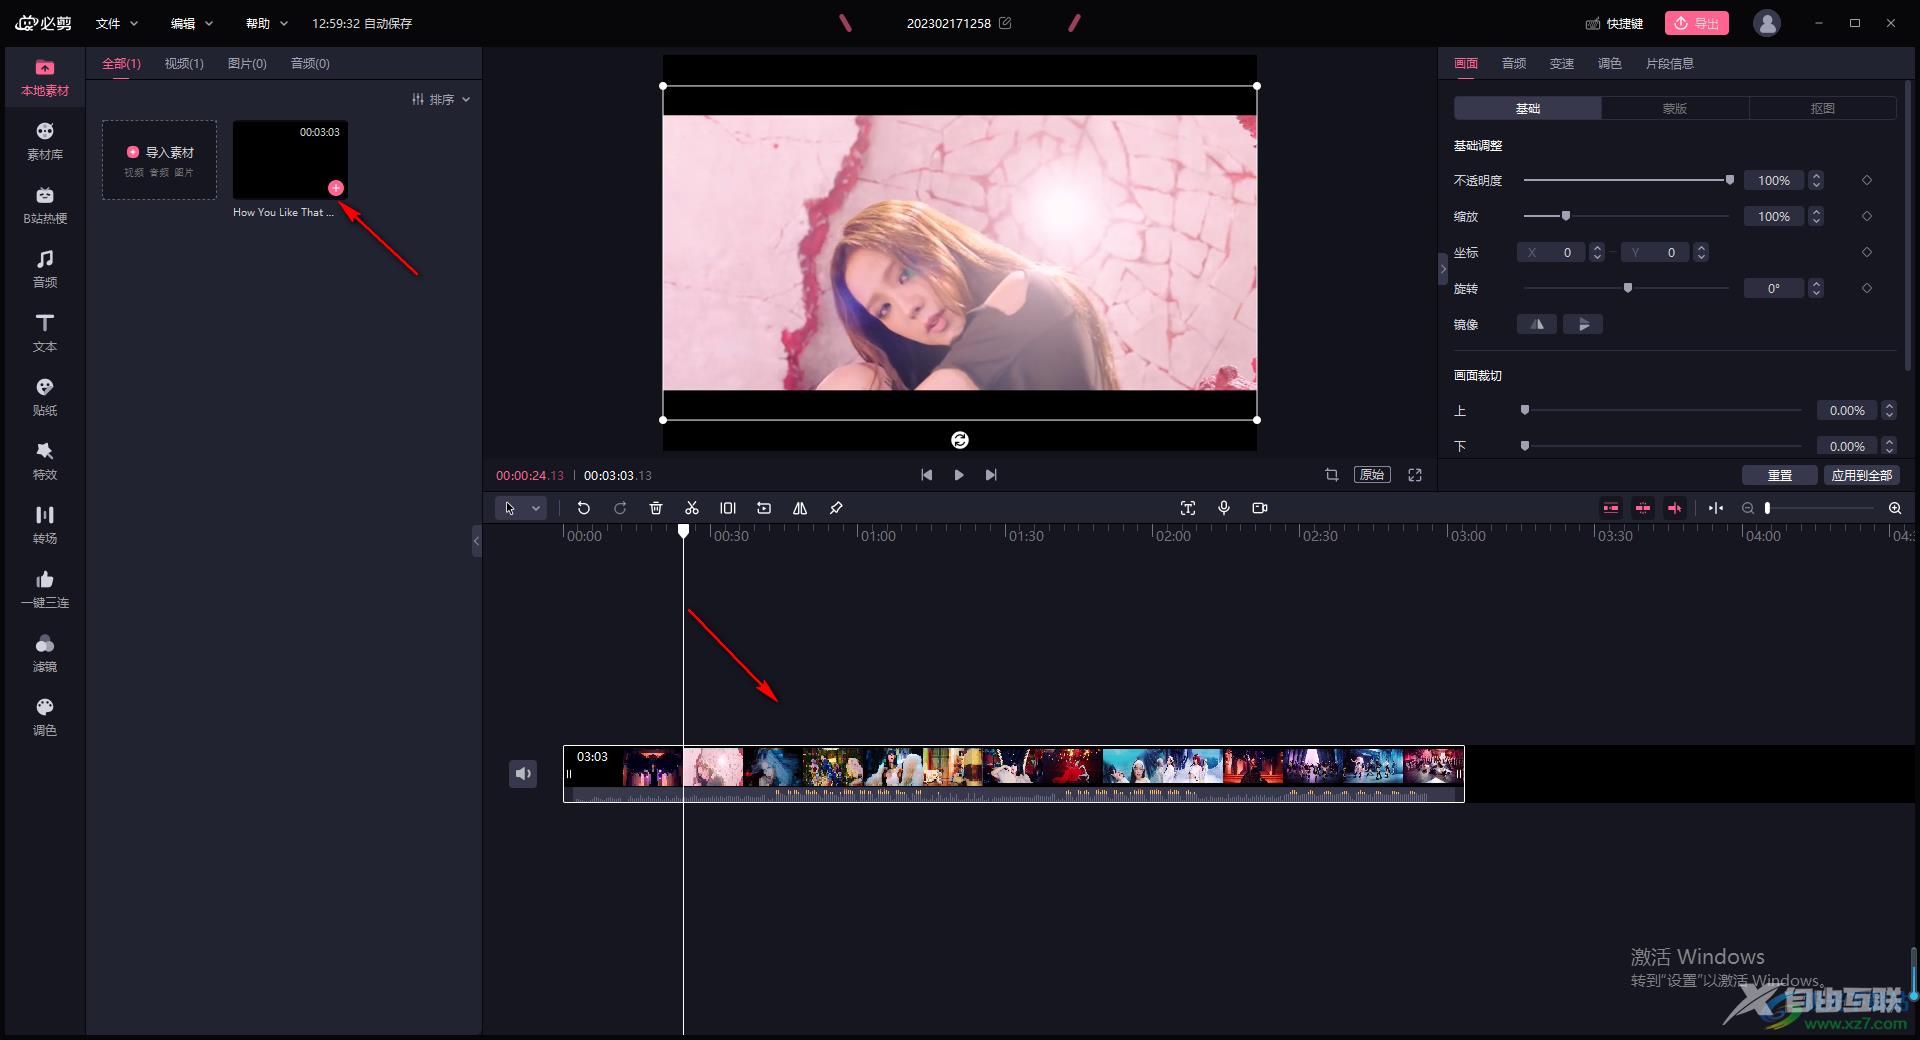The image size is (1920, 1040).
Task: Click the 原始 original ratio button
Action: (1372, 475)
